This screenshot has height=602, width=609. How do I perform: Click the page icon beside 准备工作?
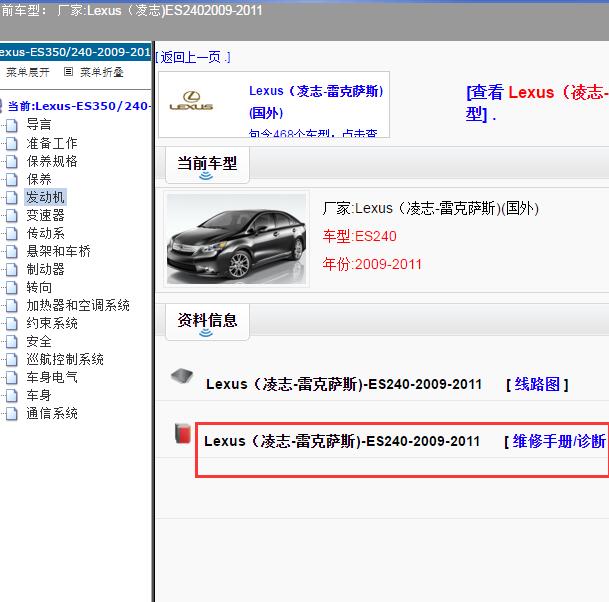[x=12, y=143]
